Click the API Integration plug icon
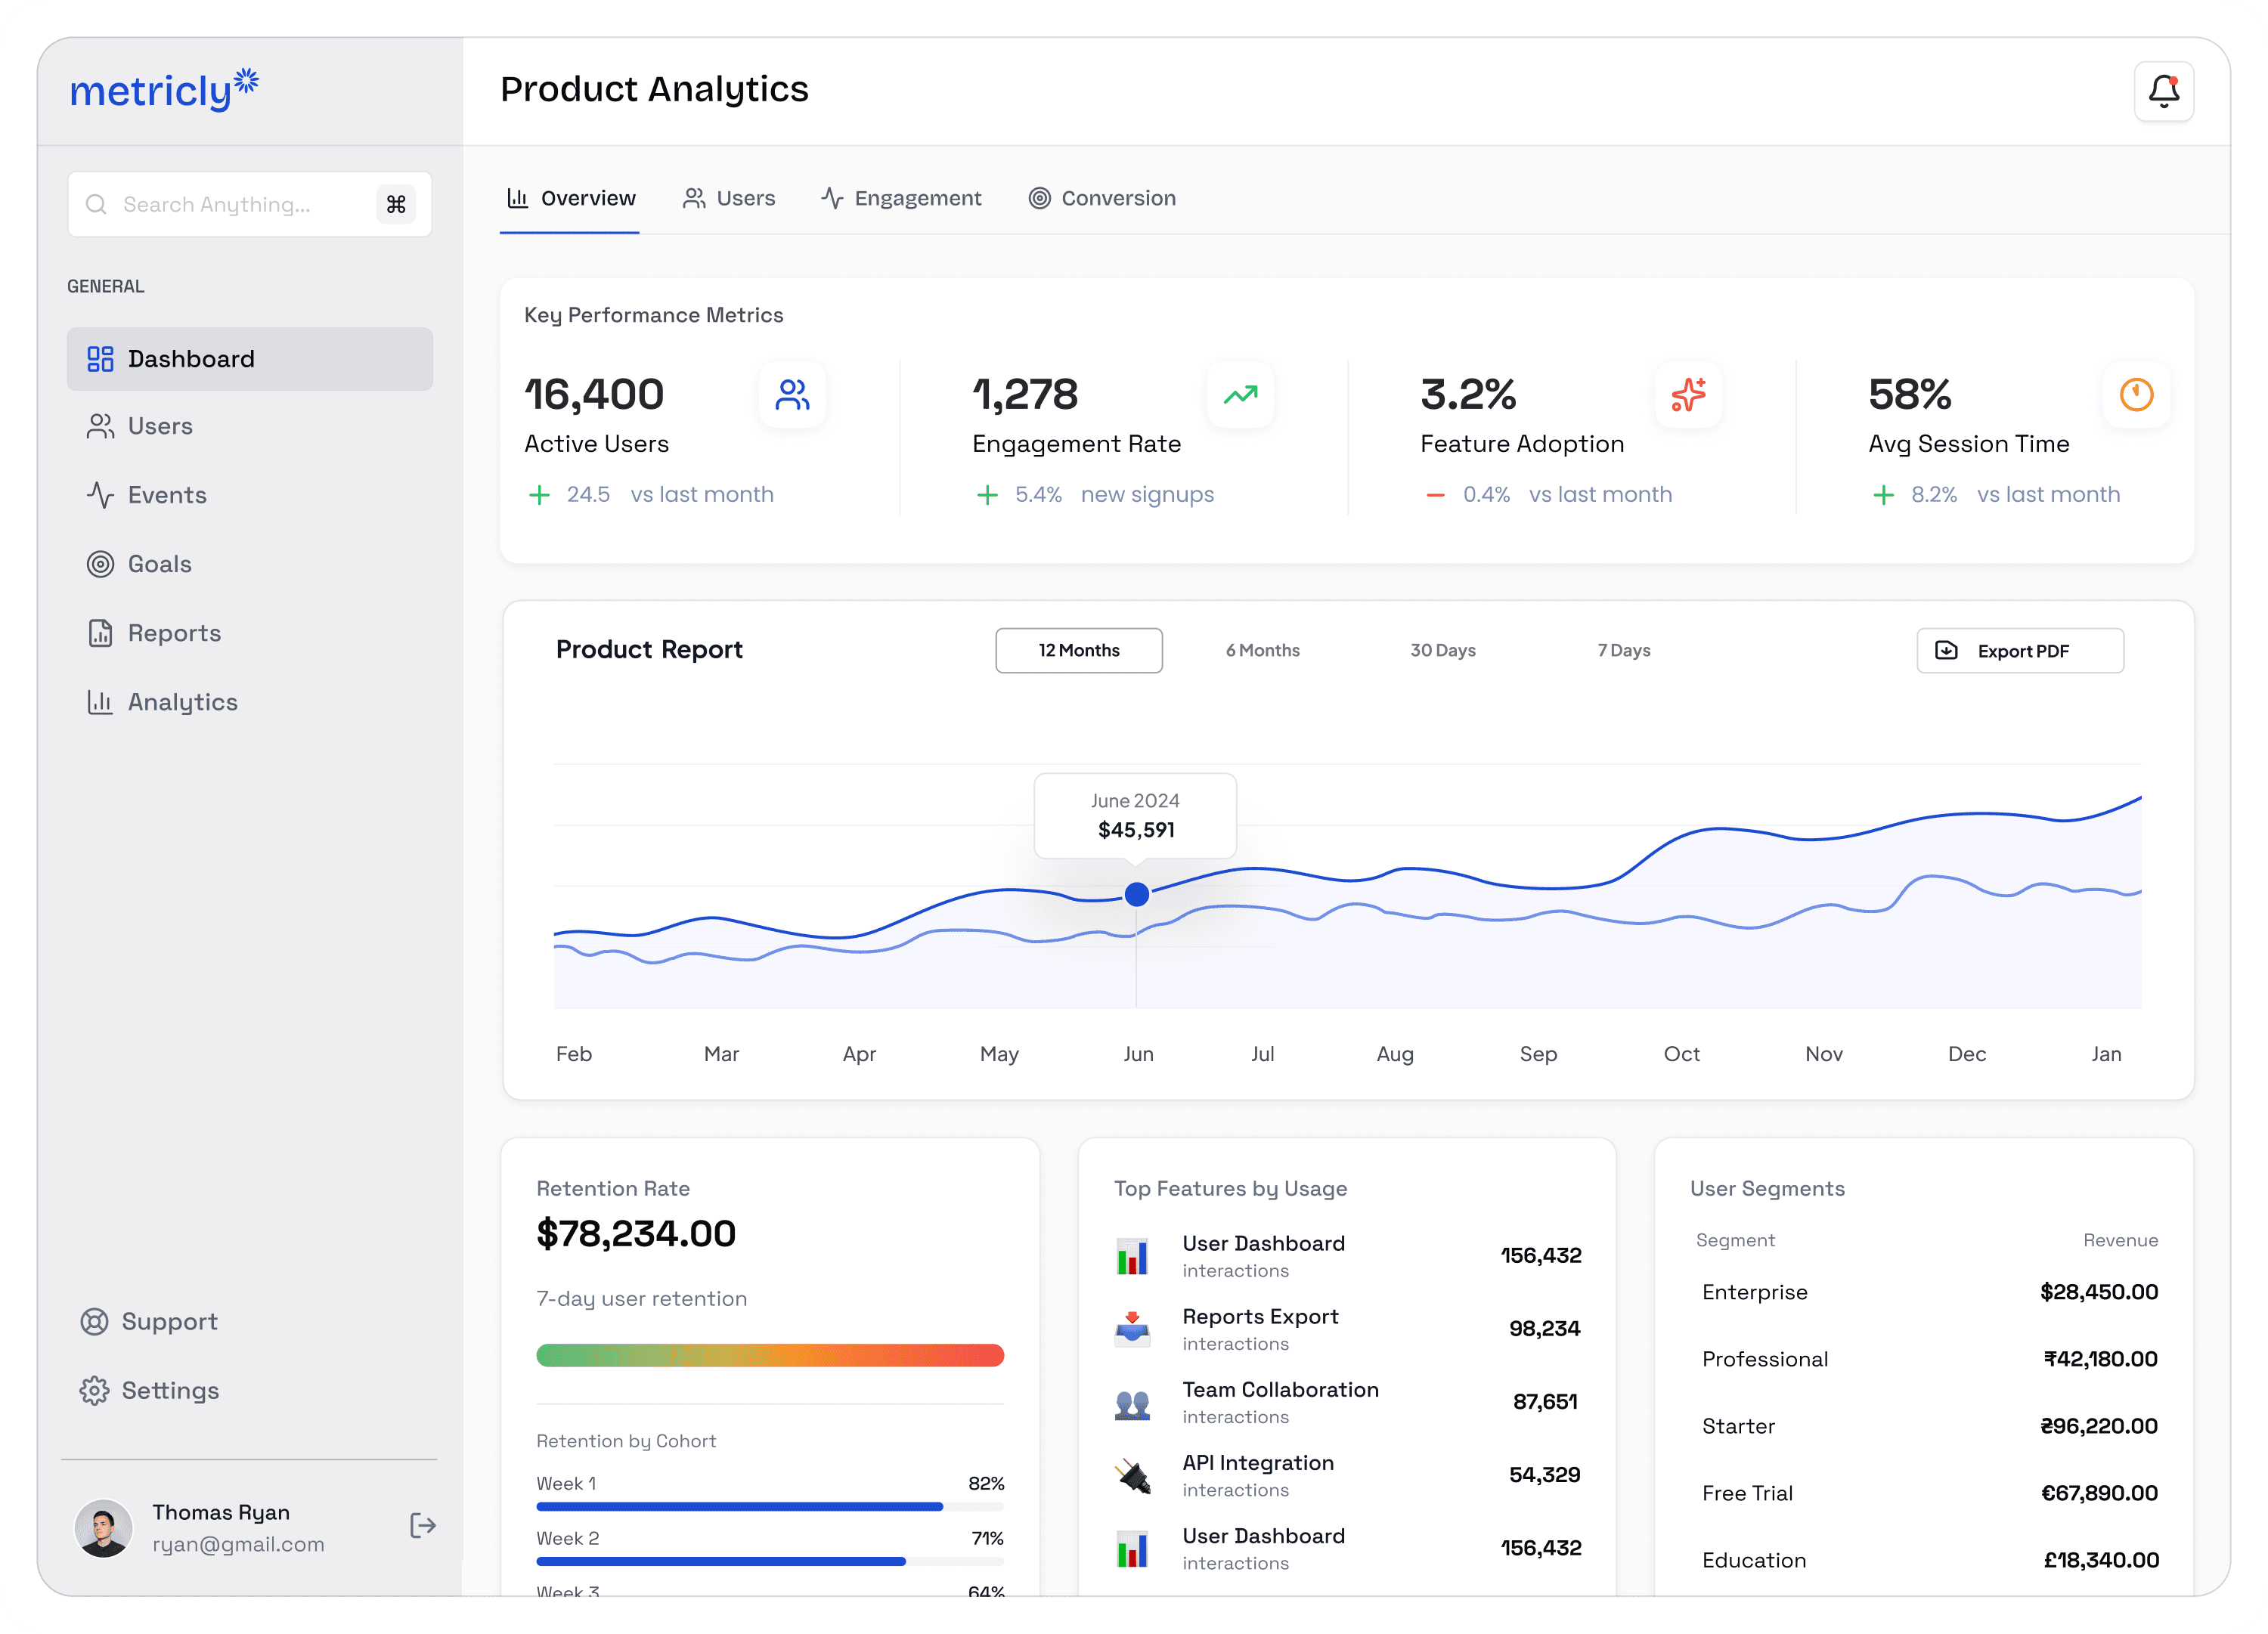2268x1634 pixels. (1132, 1475)
